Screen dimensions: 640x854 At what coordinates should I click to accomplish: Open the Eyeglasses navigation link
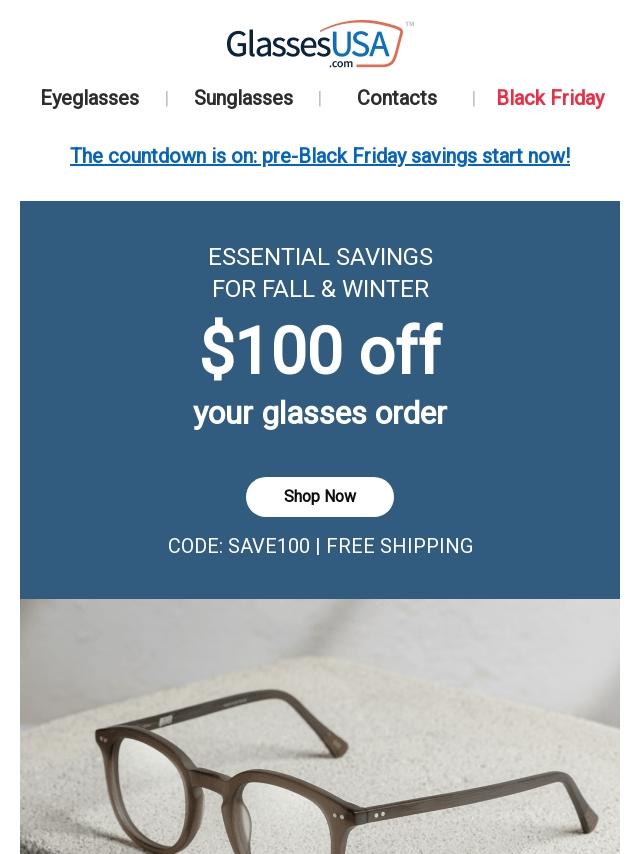coord(90,98)
